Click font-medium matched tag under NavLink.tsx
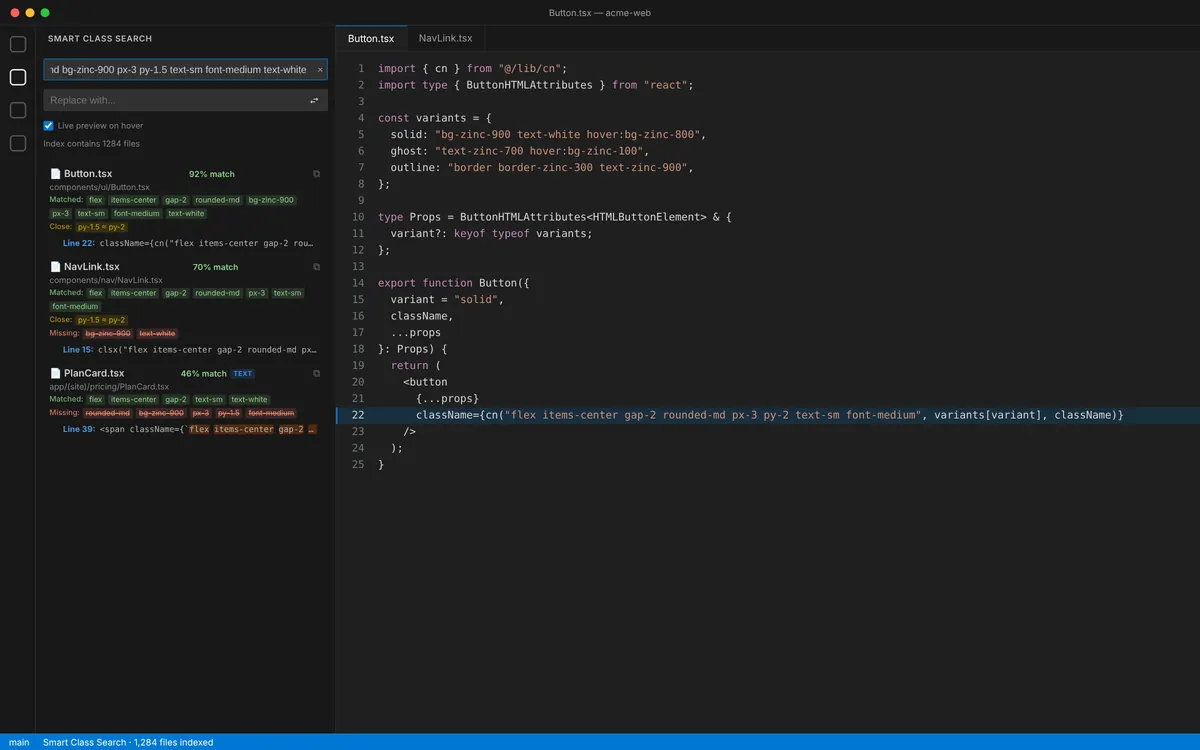The image size is (1200, 750). 75,306
